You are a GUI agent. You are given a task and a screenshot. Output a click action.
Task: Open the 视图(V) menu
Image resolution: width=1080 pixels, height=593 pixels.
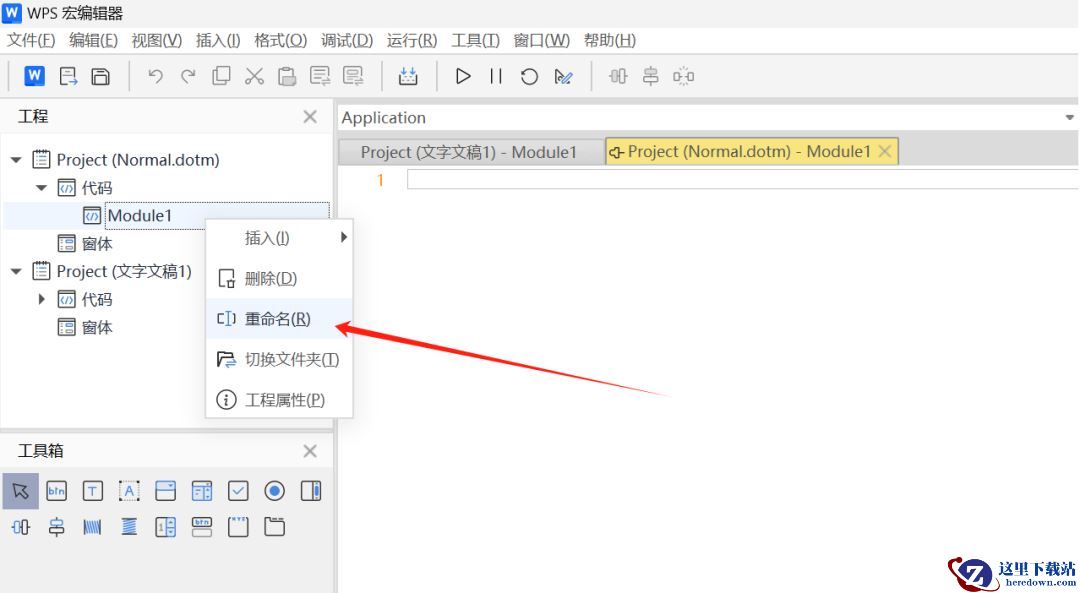click(156, 41)
